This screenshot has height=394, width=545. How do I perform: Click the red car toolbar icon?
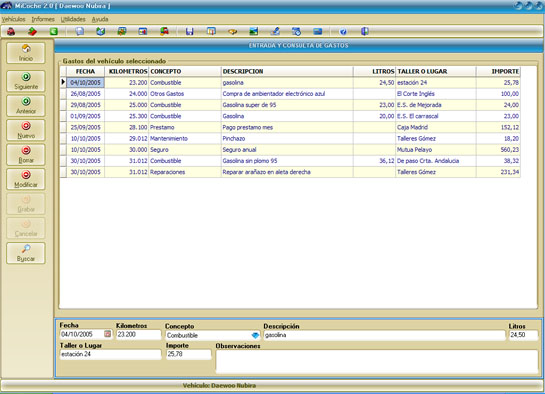(x=11, y=32)
